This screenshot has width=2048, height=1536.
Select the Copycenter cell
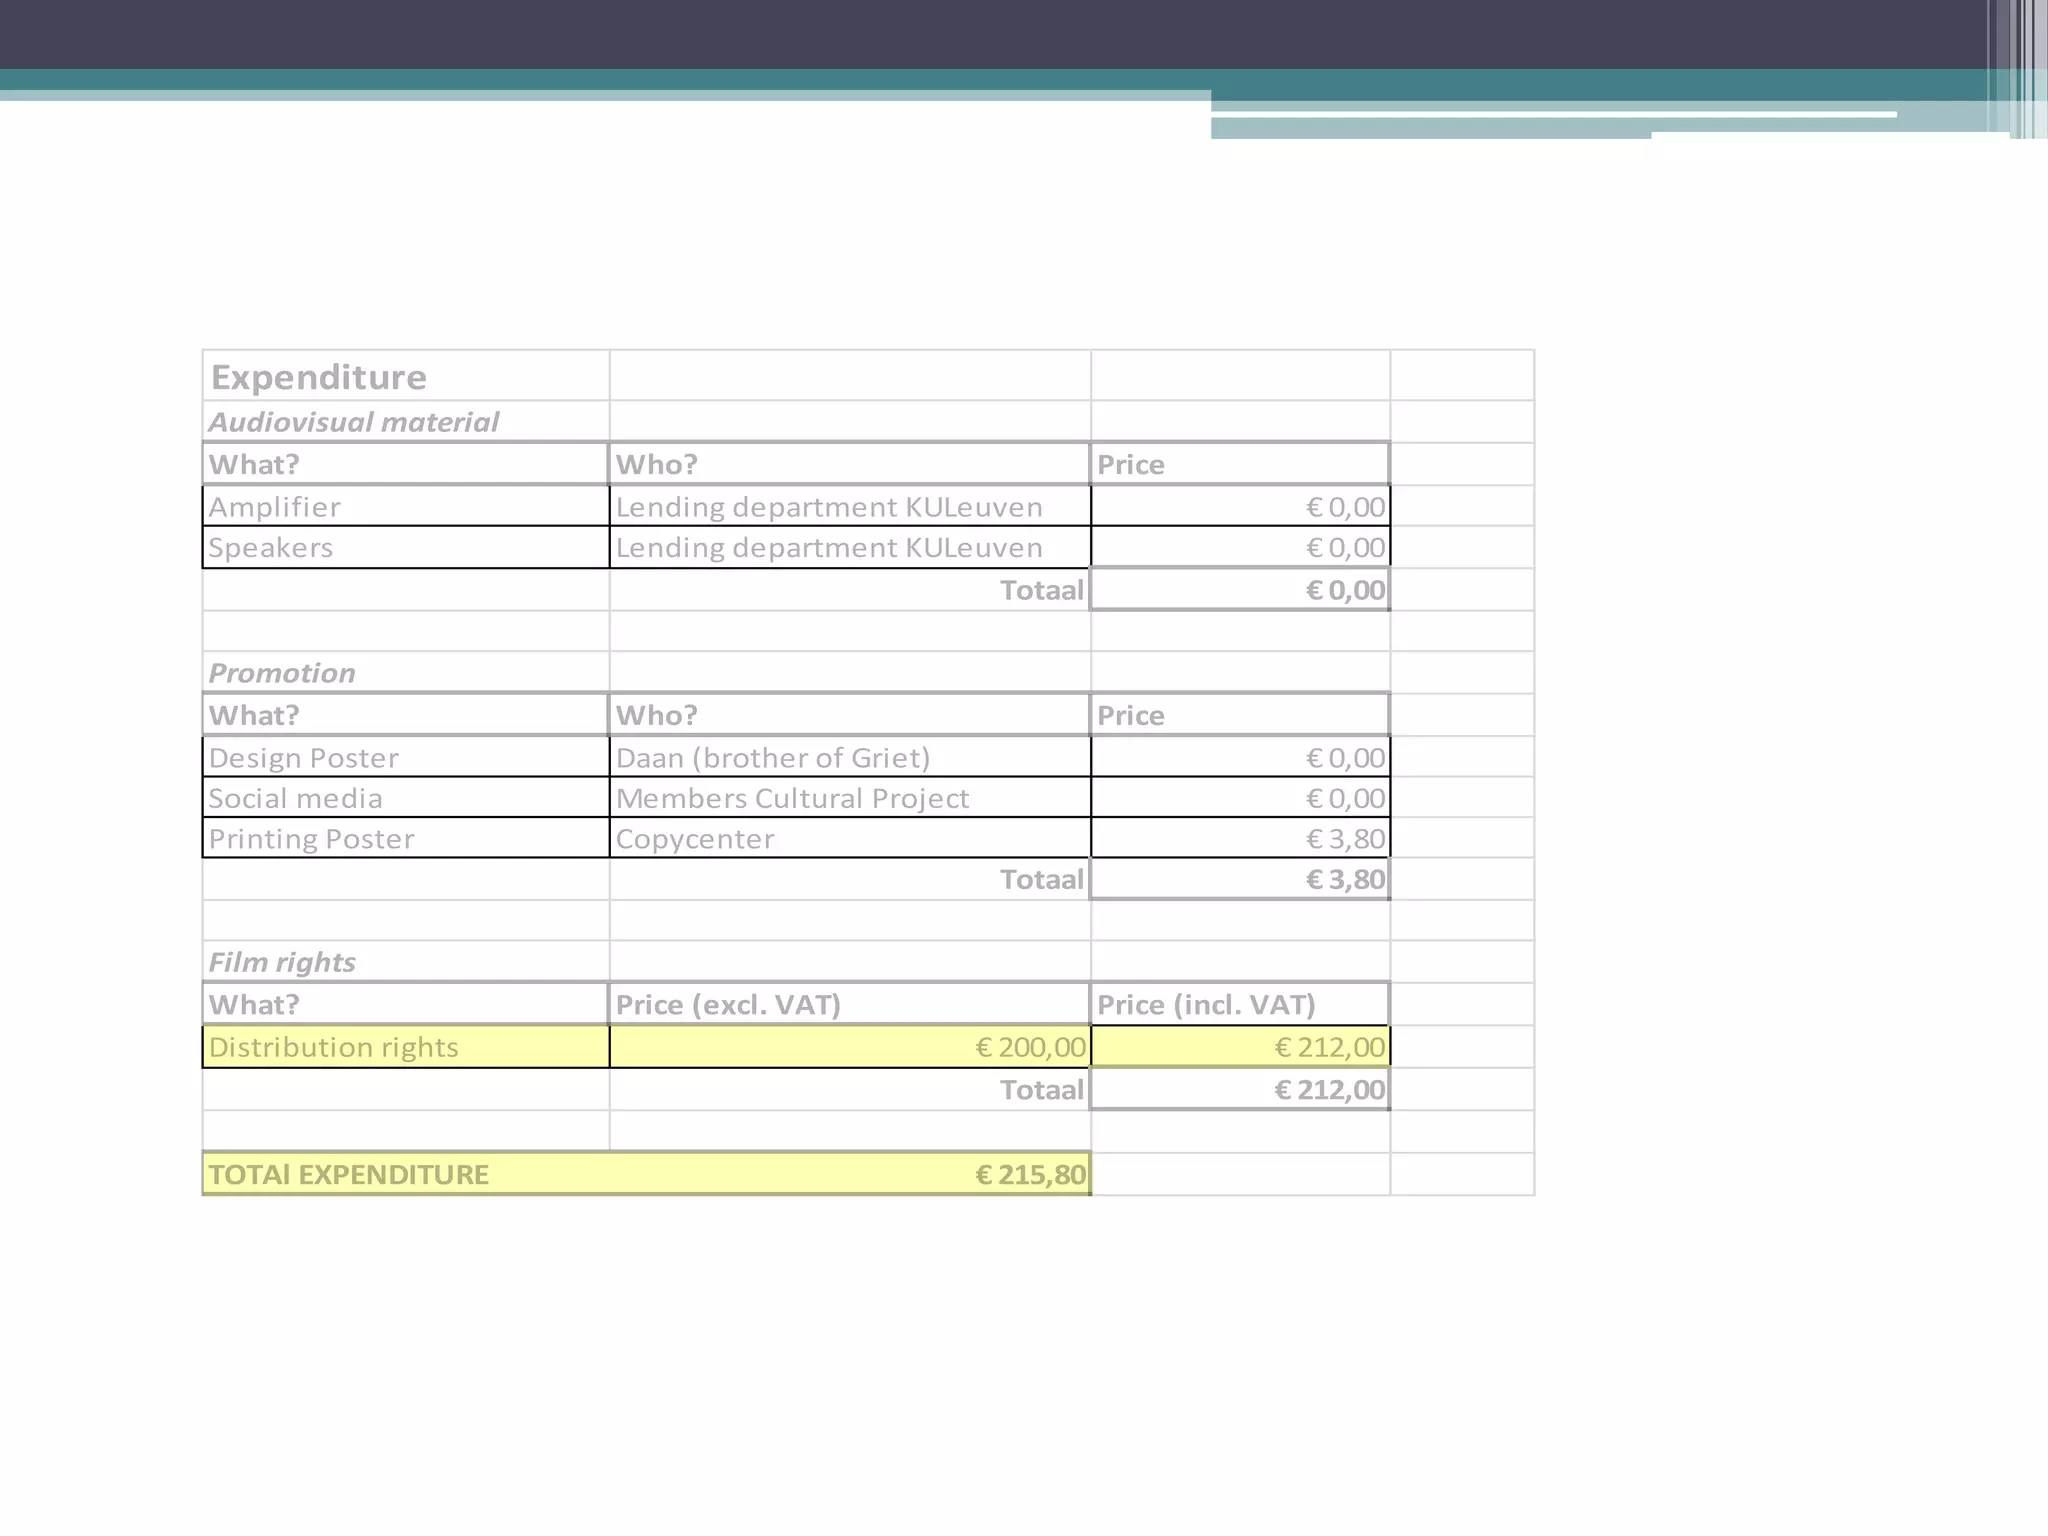(x=695, y=839)
